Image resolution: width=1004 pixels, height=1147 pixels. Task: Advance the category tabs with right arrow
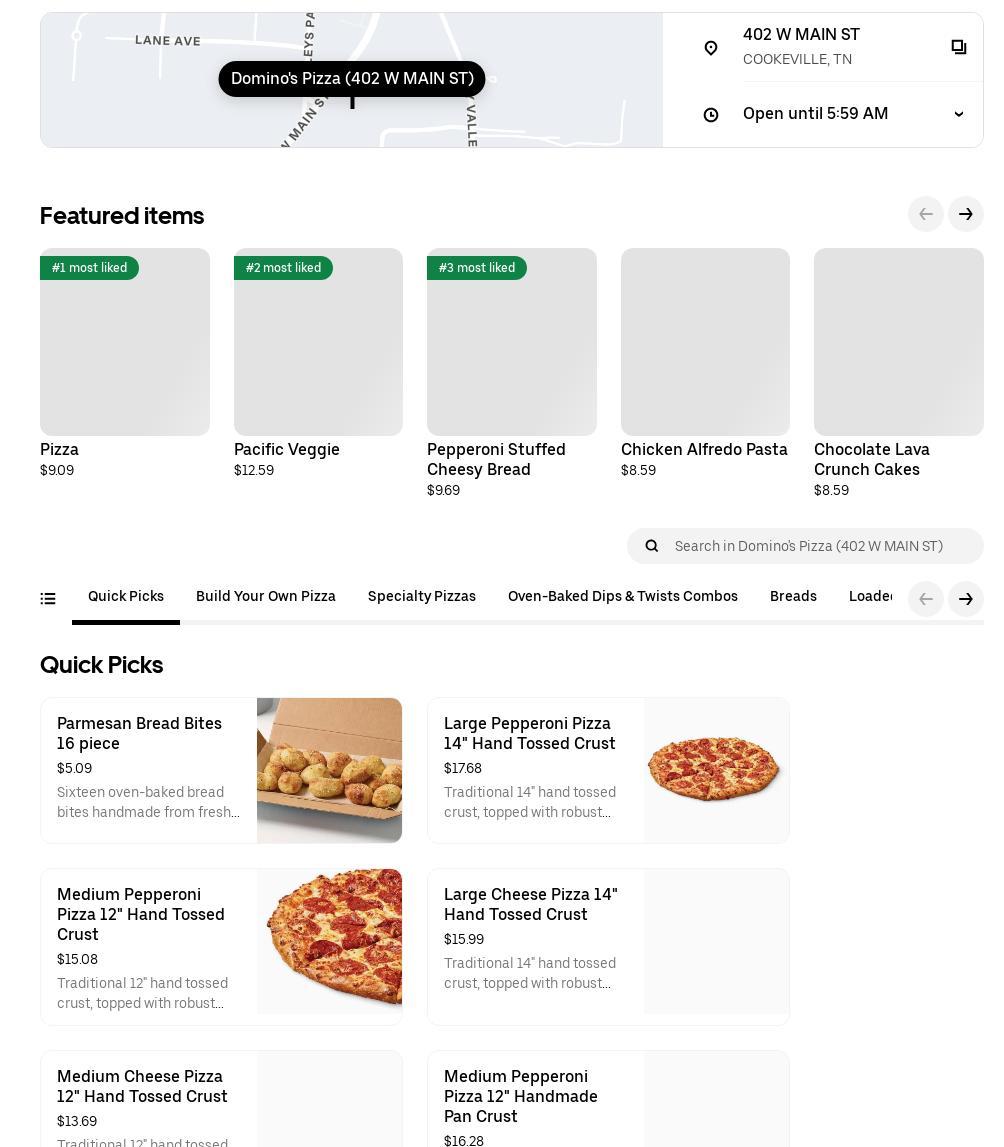click(x=965, y=599)
